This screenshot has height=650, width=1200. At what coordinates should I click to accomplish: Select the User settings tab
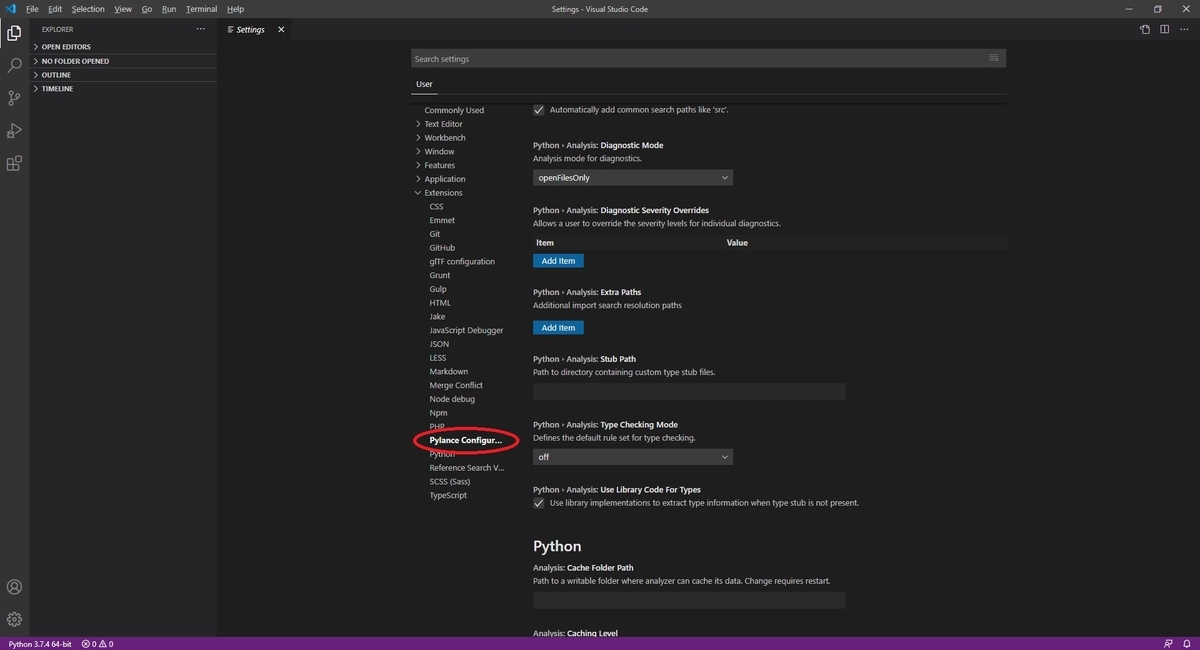pyautogui.click(x=424, y=85)
